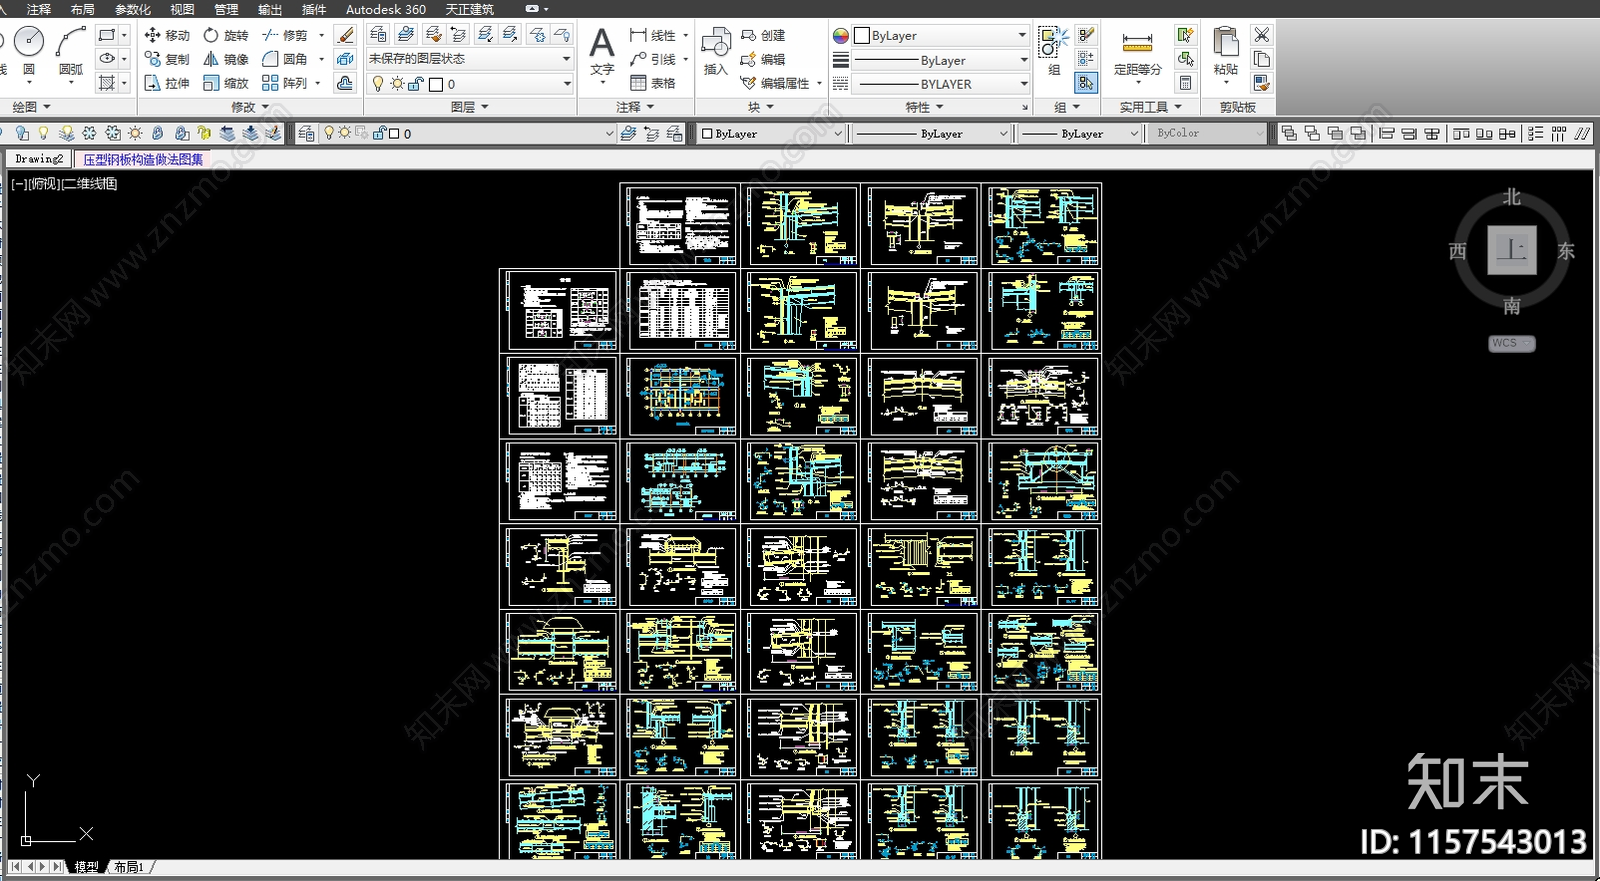Click the object color wheel swatch
The width and height of the screenshot is (1600, 881).
[841, 36]
